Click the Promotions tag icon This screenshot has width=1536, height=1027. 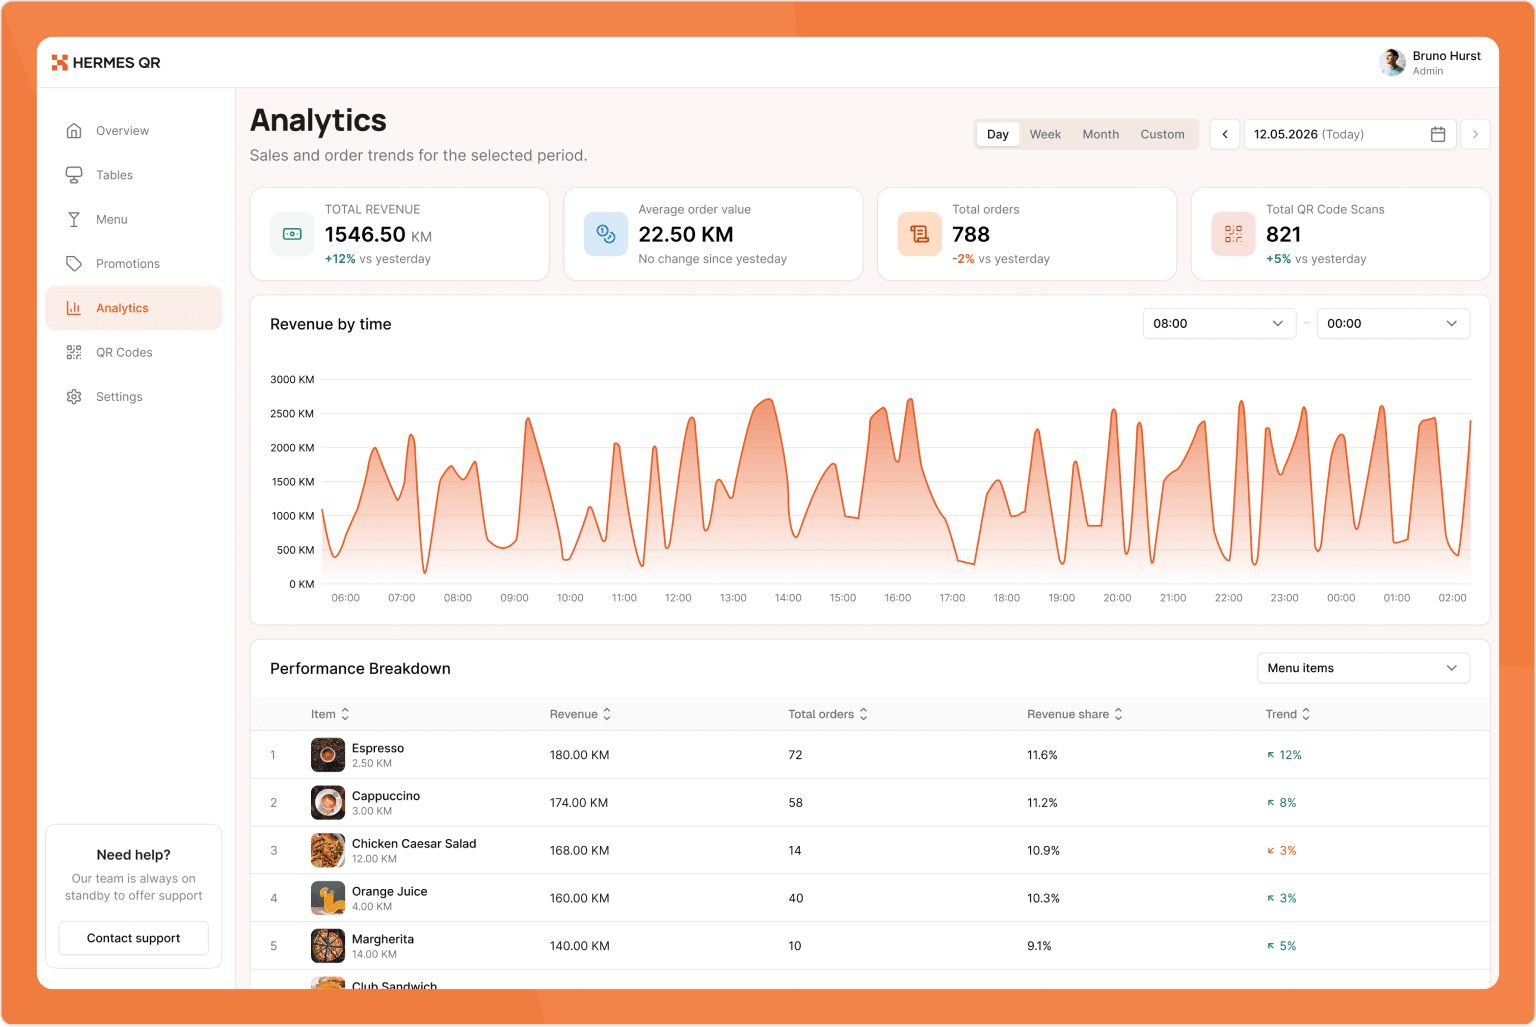[x=74, y=264]
